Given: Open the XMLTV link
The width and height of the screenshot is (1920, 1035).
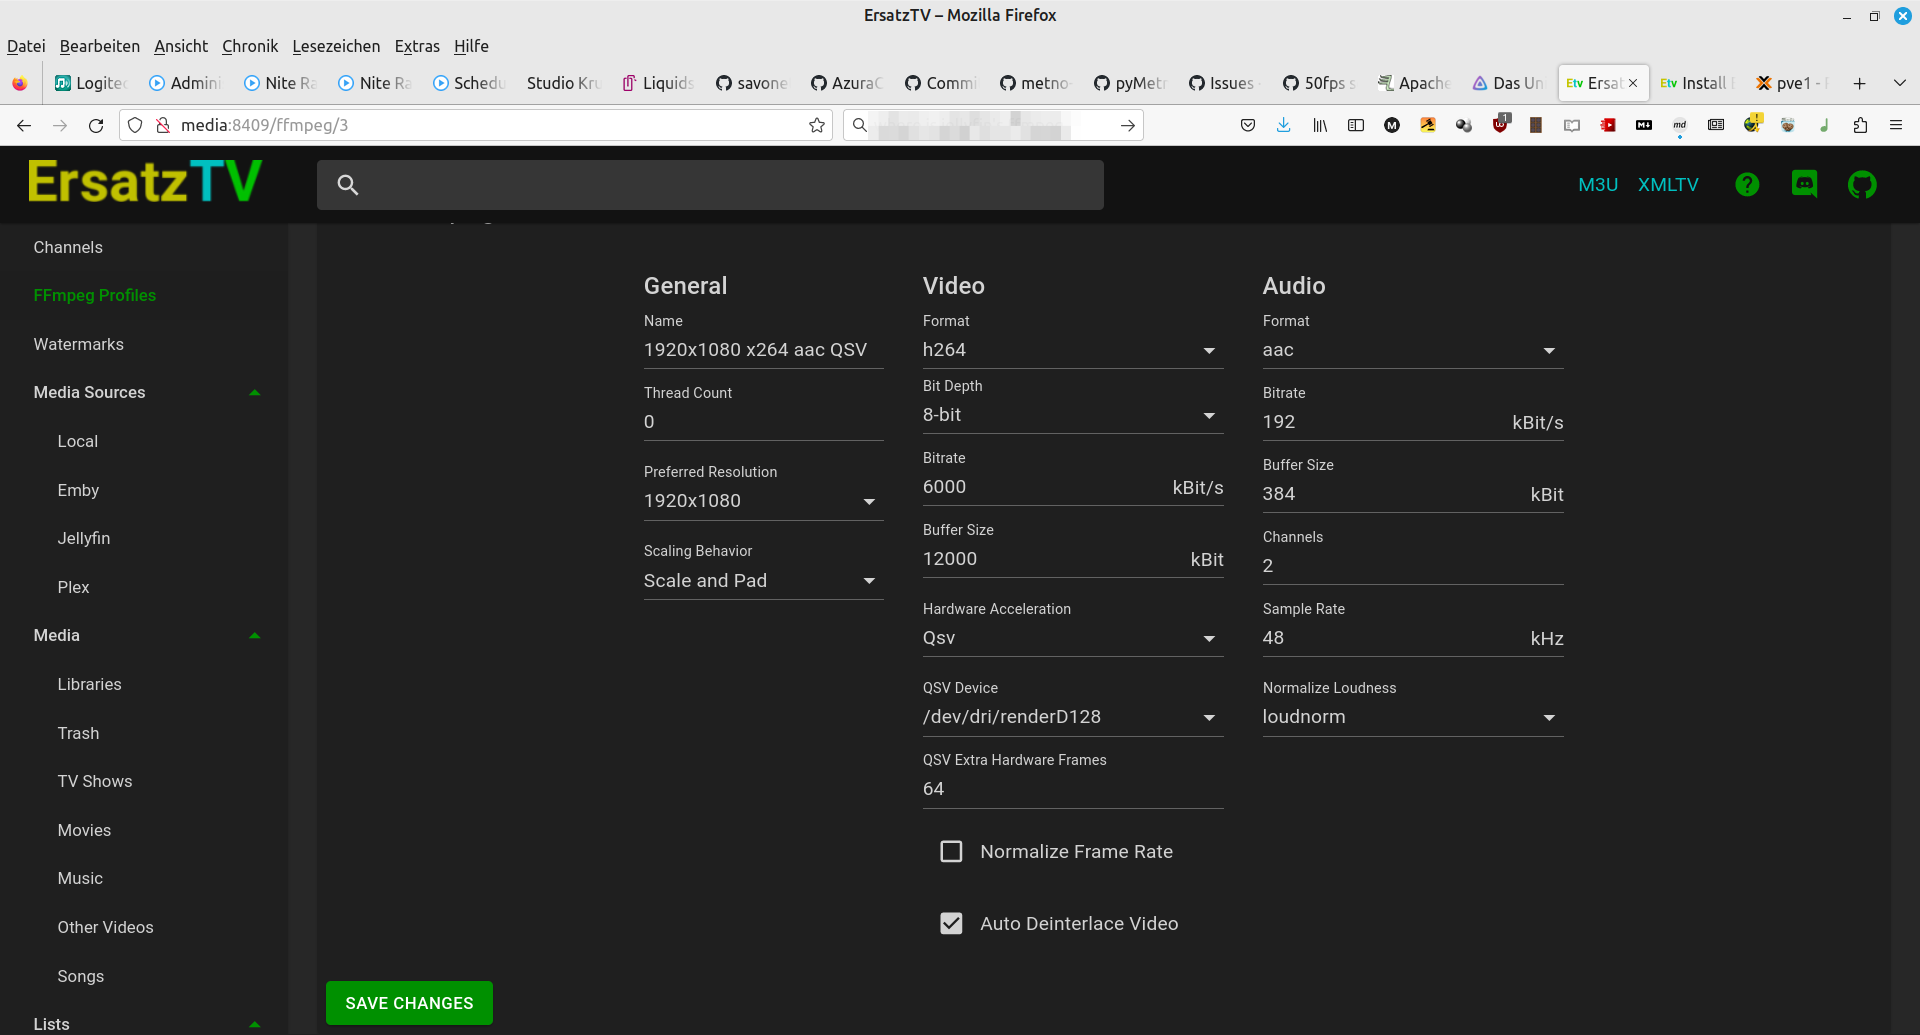Looking at the screenshot, I should 1668,184.
